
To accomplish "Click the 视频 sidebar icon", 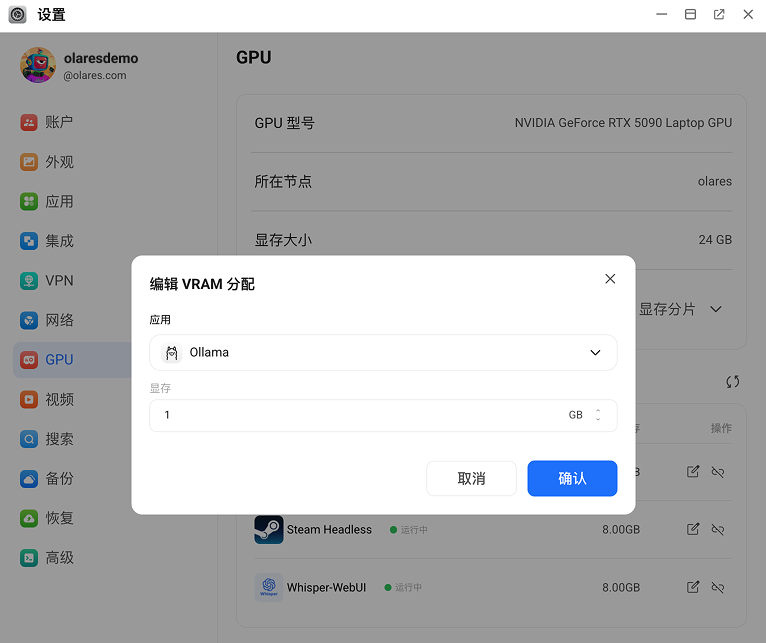I will 29,400.
